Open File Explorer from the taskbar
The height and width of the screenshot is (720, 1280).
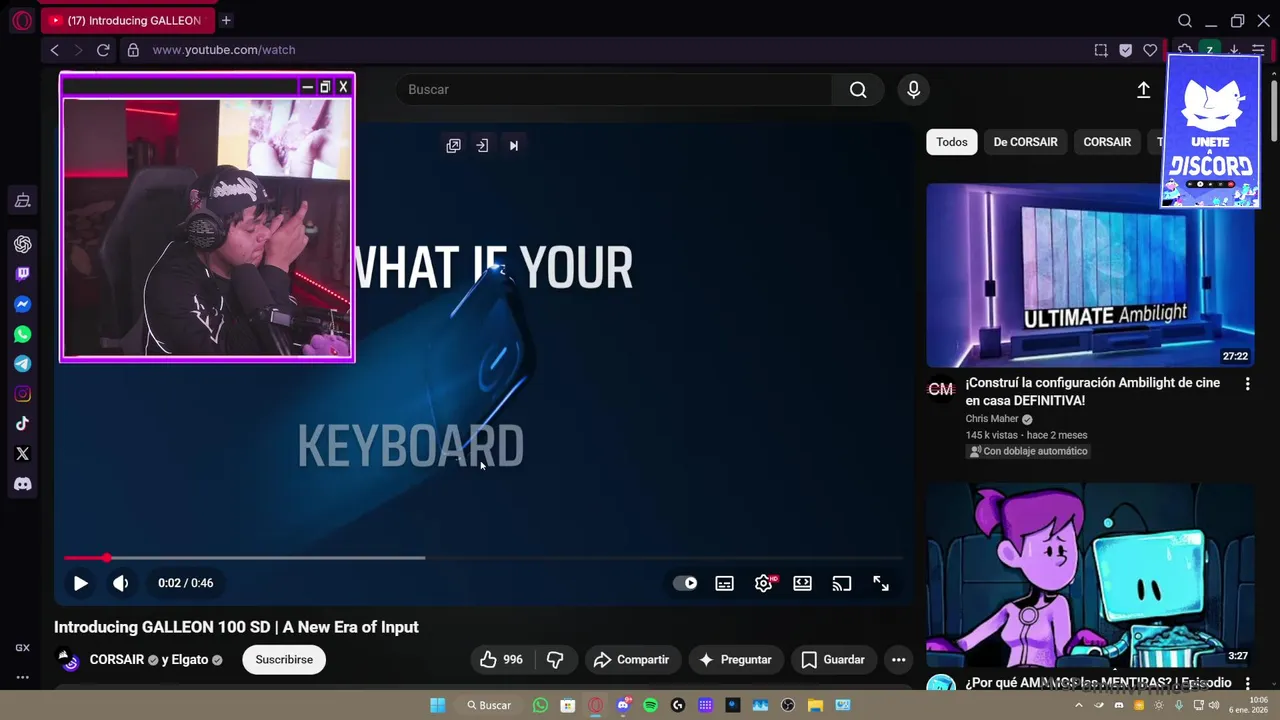[815, 705]
